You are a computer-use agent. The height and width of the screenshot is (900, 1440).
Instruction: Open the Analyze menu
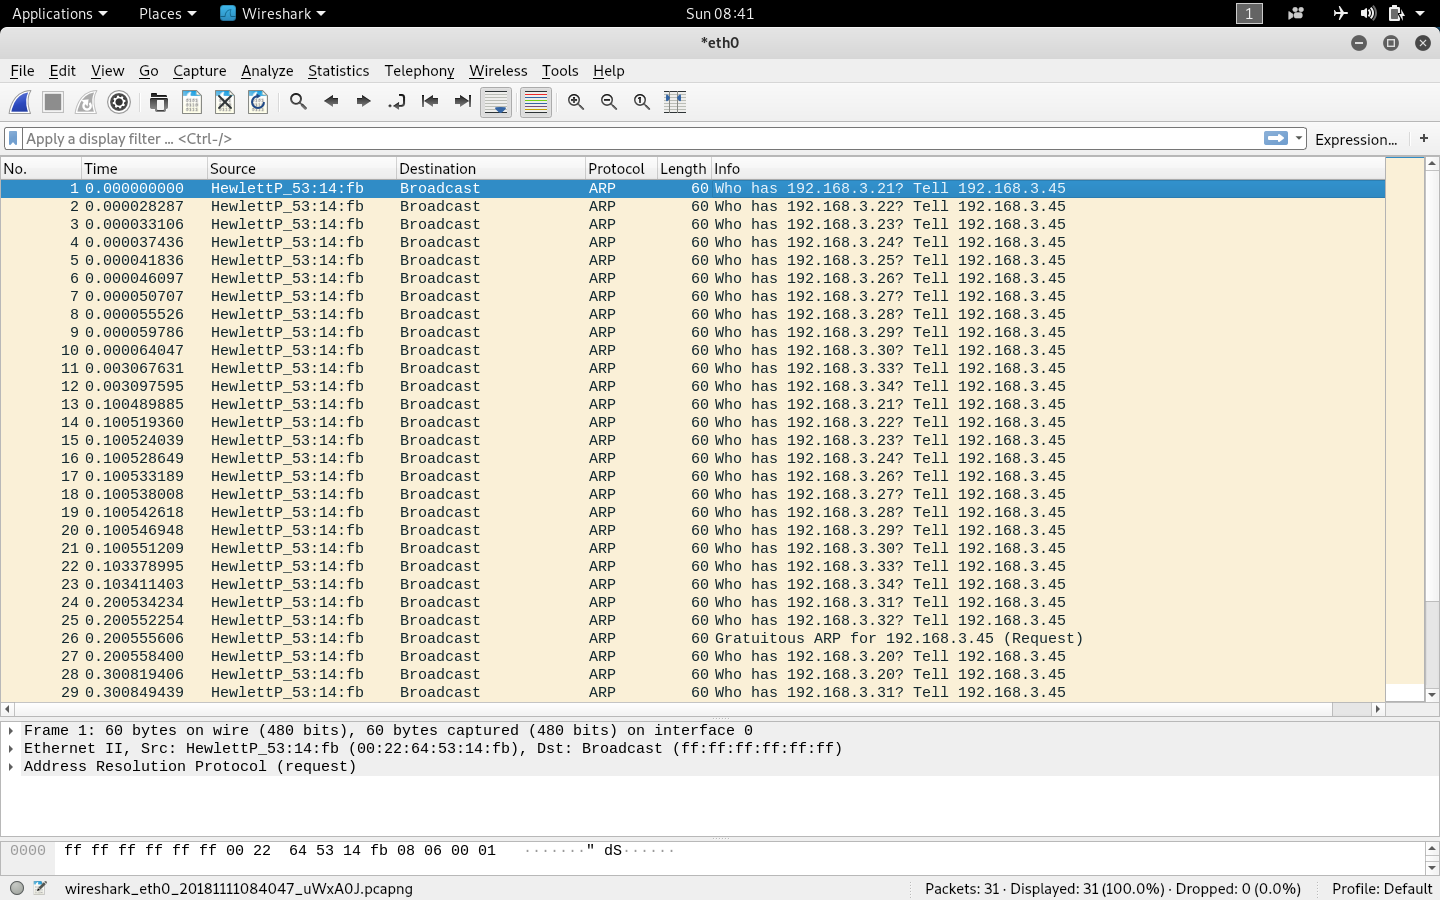point(267,71)
